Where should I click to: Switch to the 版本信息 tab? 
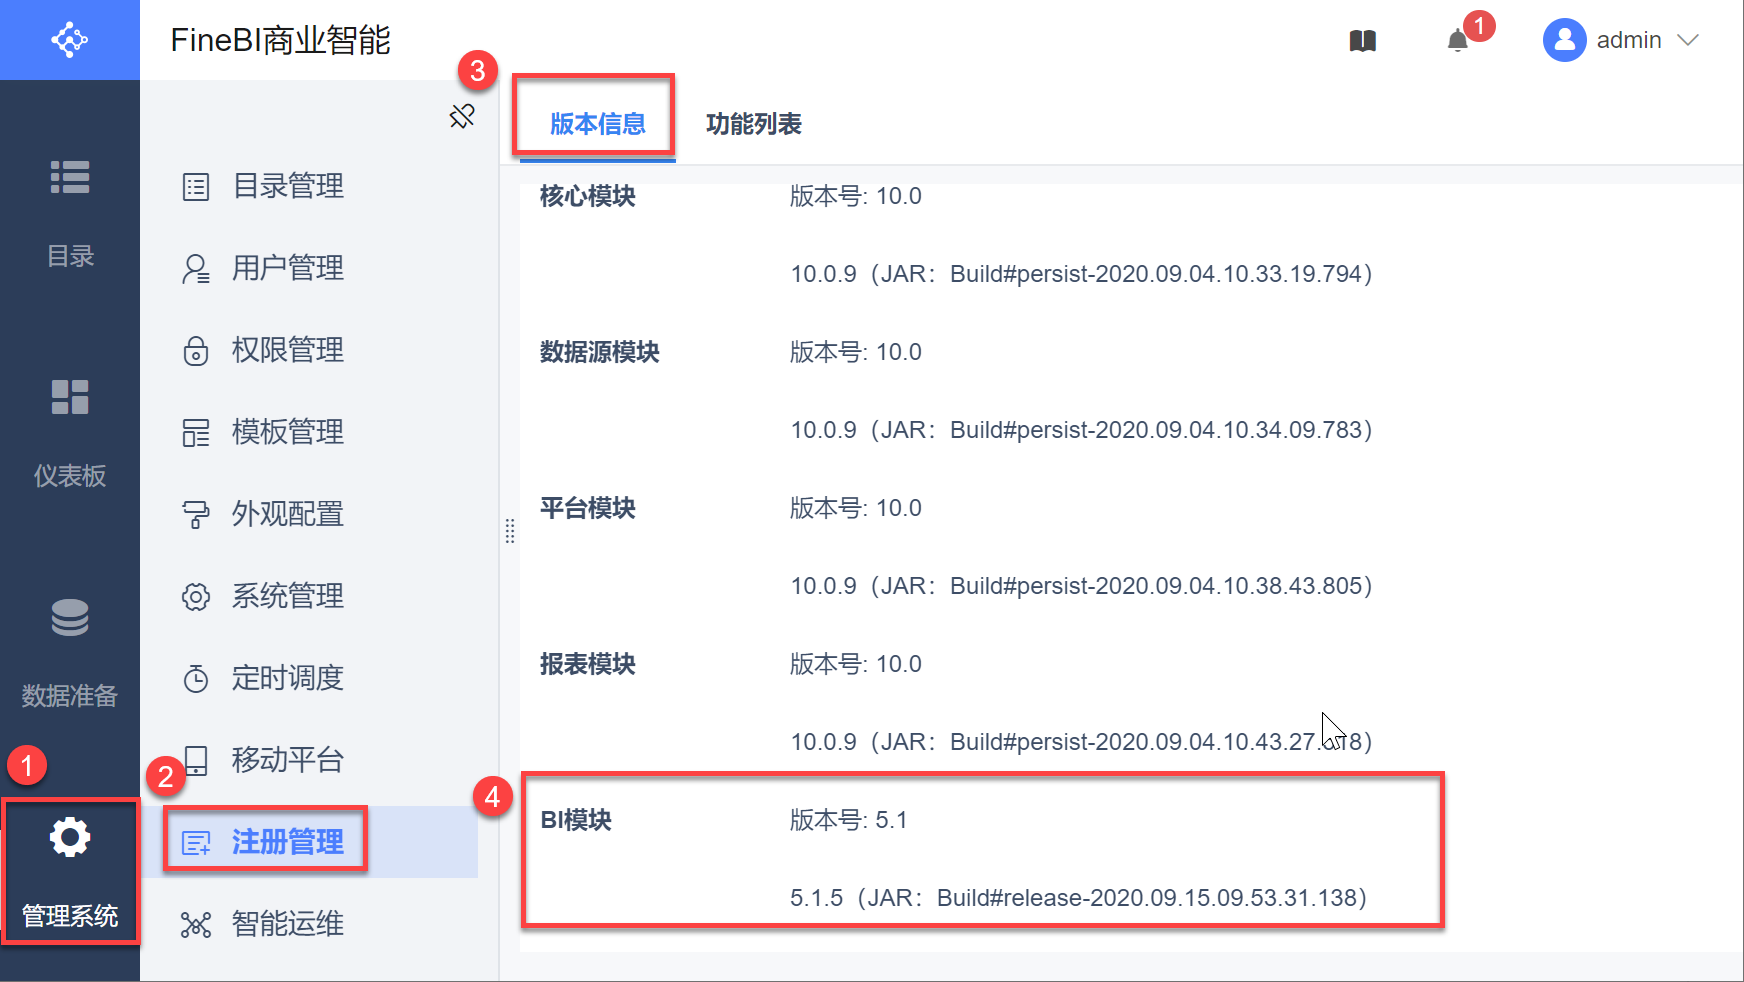(598, 124)
